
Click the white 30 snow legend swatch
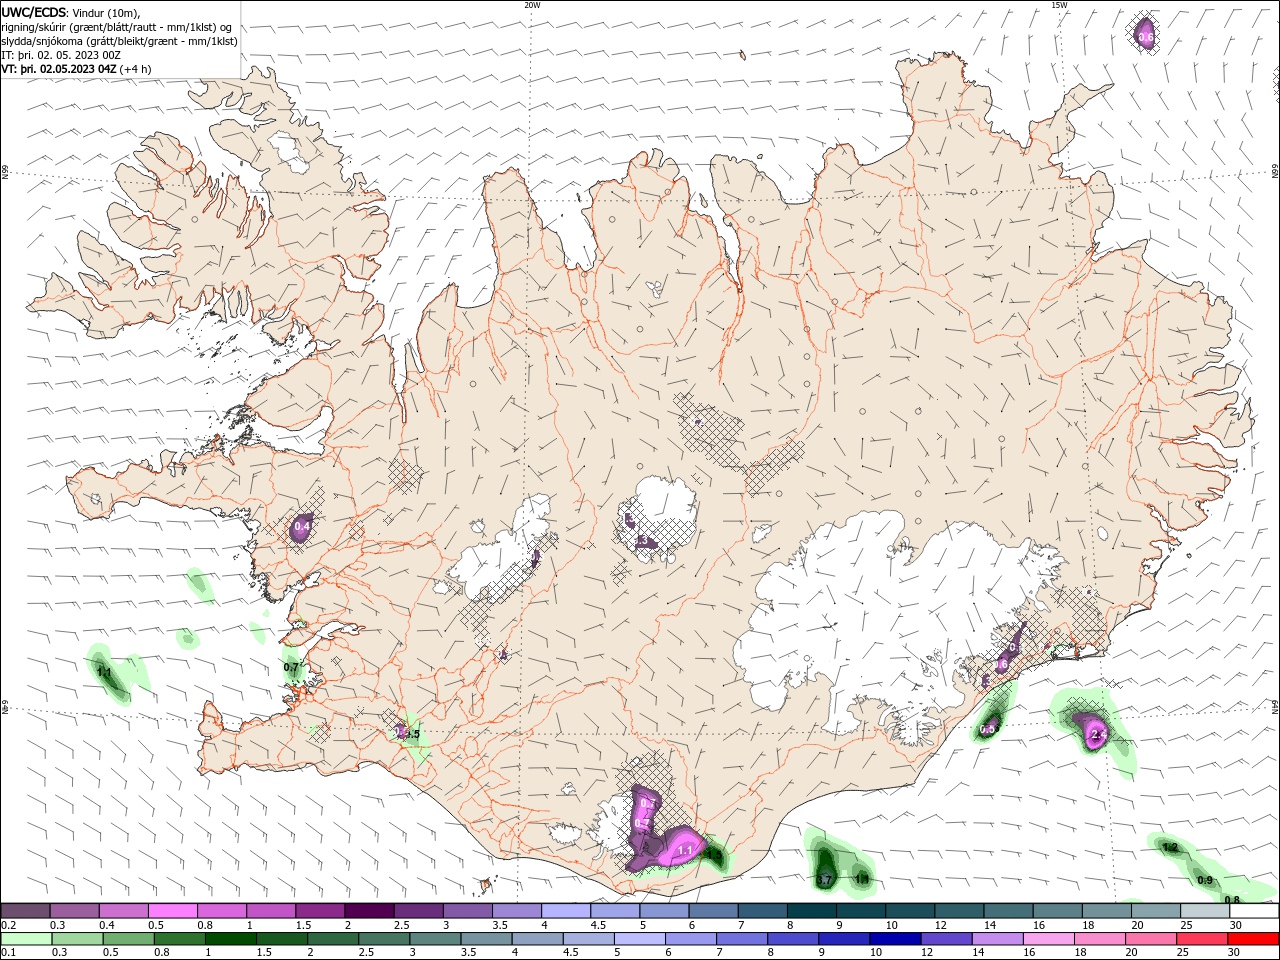[1252, 910]
